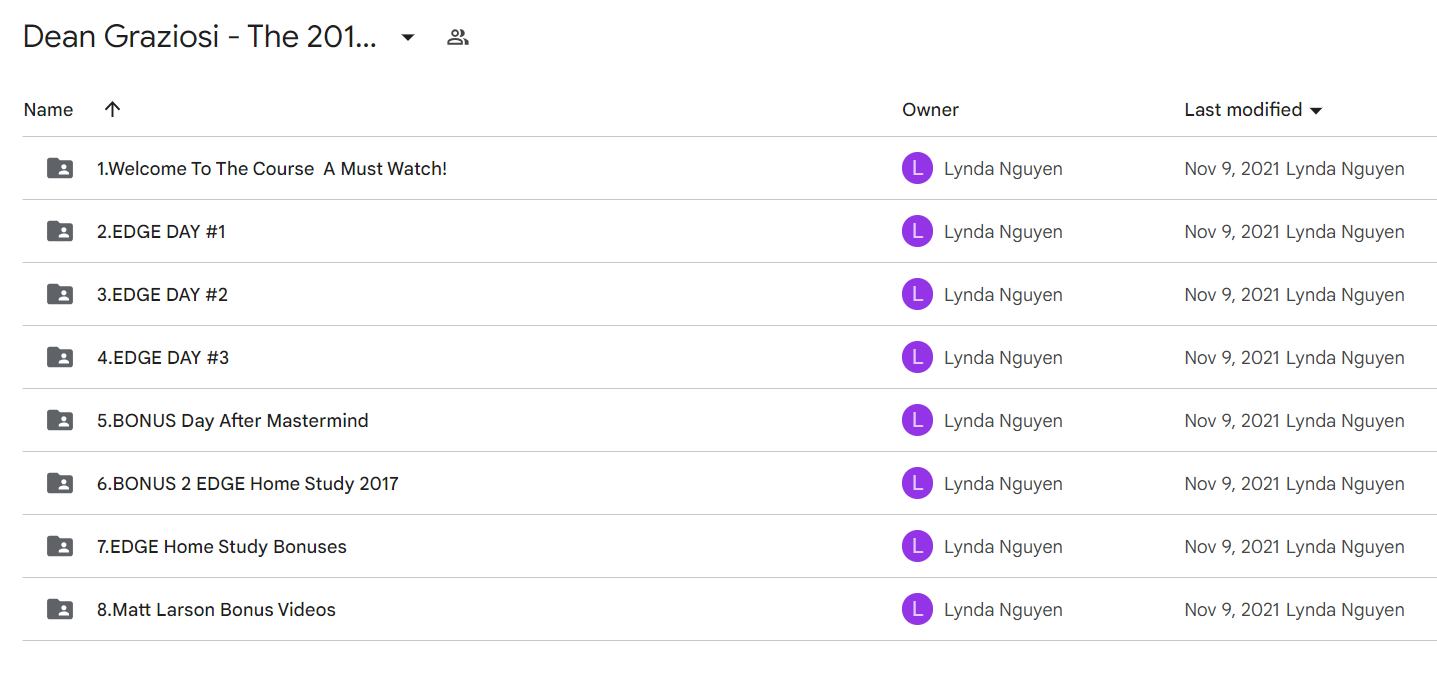Click owner avatar in Welcome To The Course row

coord(917,168)
